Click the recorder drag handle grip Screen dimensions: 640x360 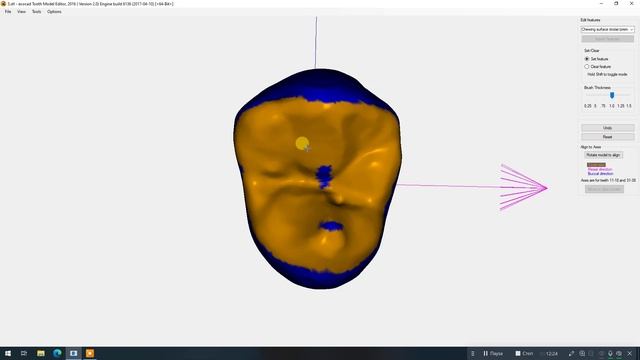click(x=473, y=353)
